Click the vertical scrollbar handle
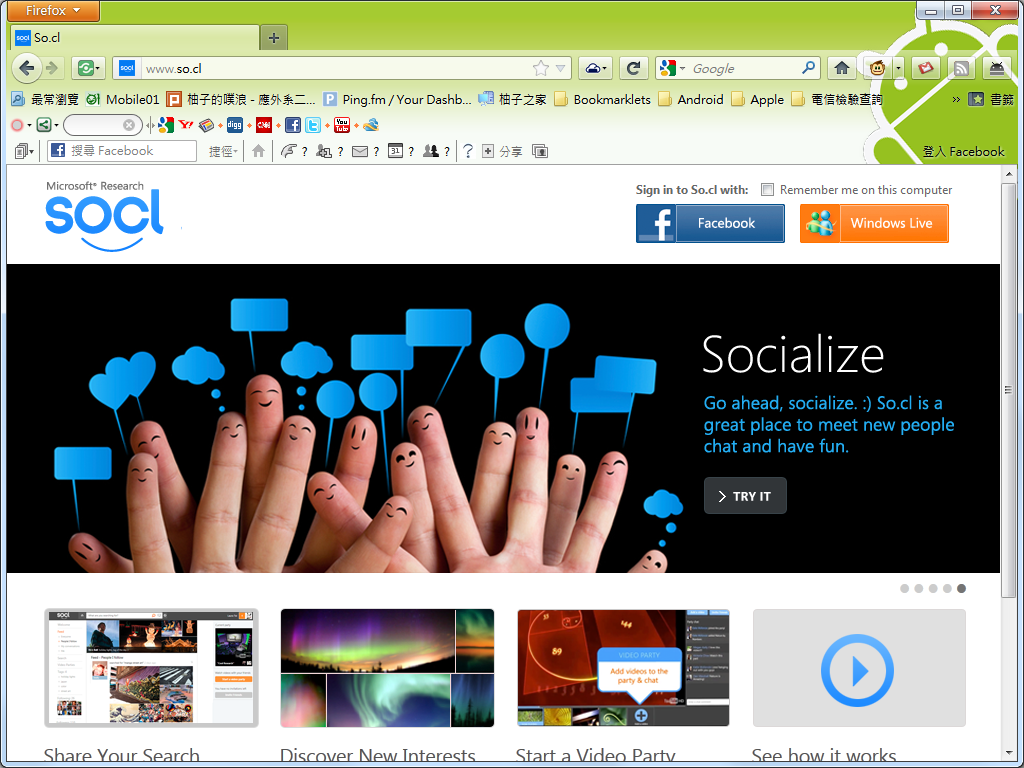 1008,391
